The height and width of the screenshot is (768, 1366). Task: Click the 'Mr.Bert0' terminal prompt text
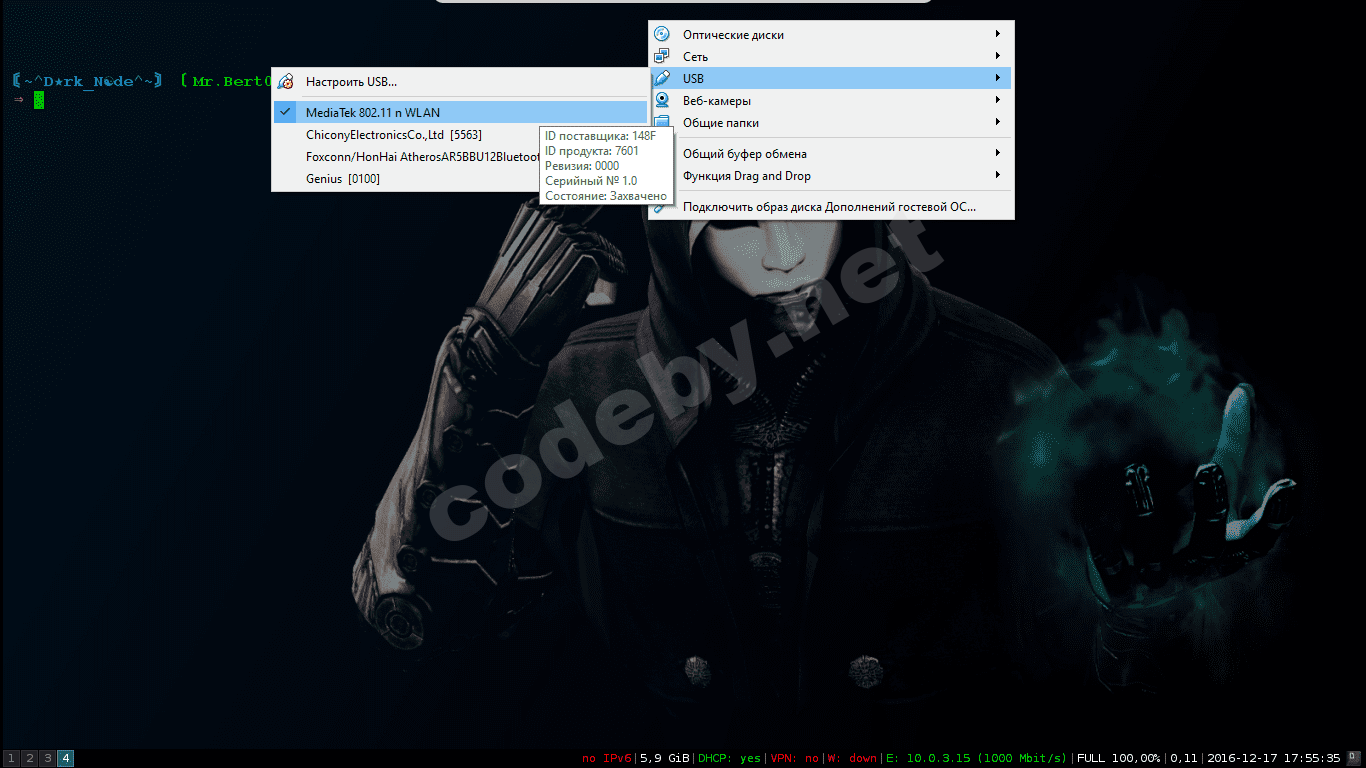click(x=232, y=81)
